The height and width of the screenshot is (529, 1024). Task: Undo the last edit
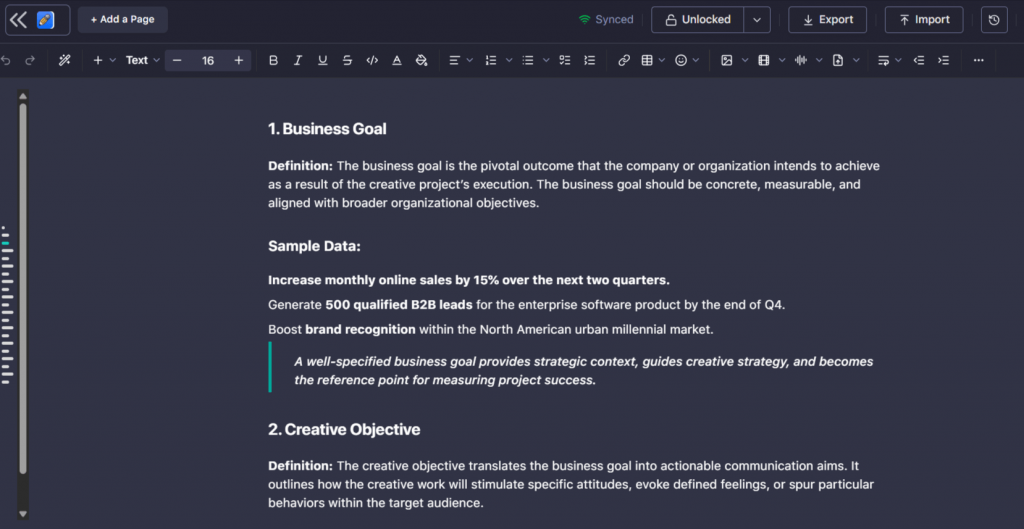(7, 60)
